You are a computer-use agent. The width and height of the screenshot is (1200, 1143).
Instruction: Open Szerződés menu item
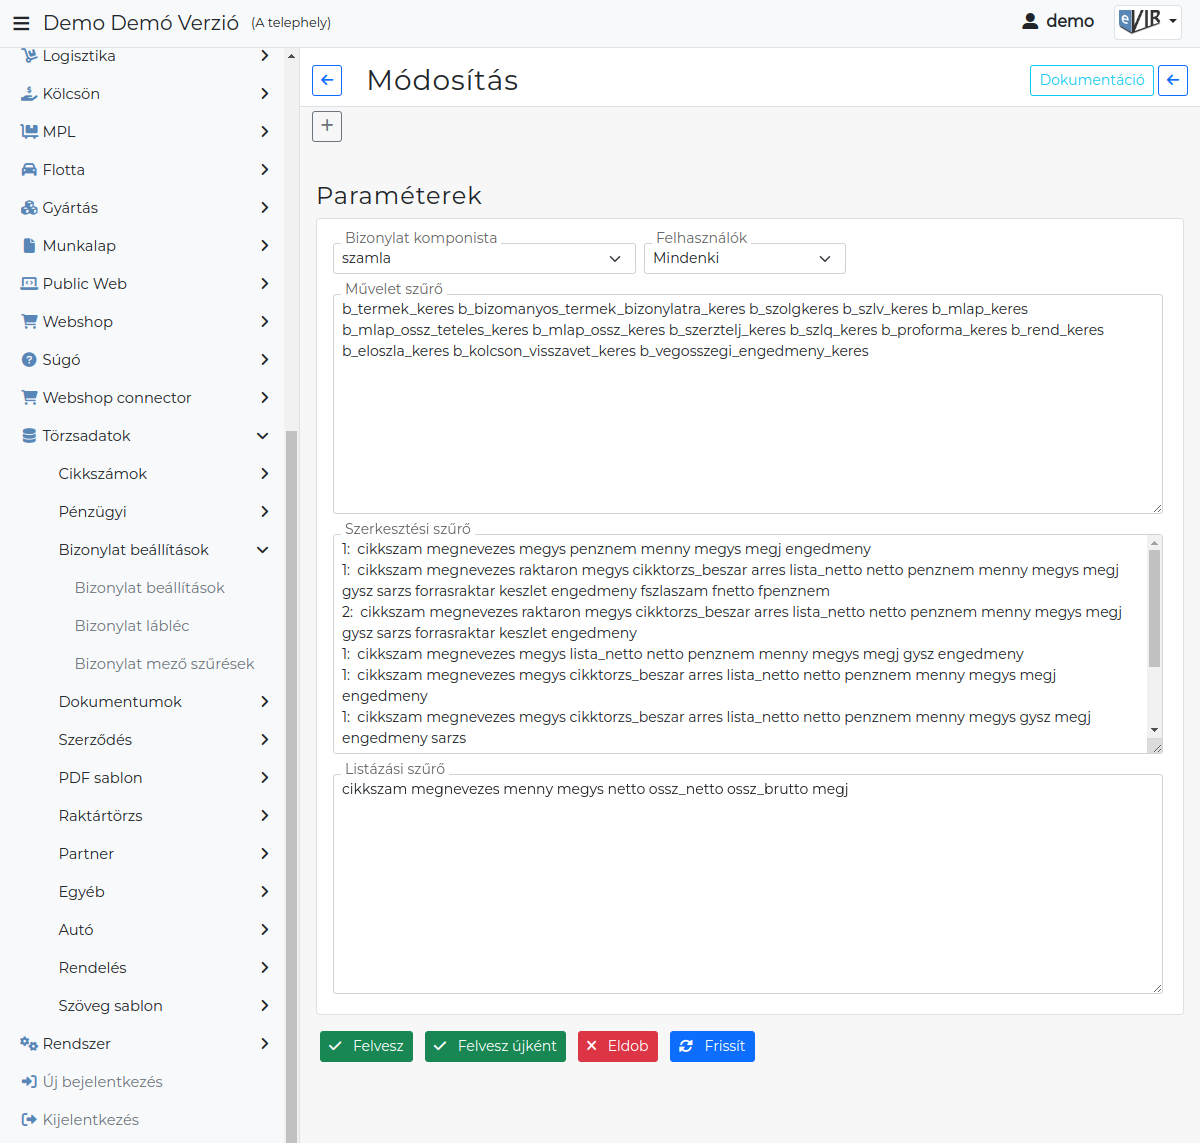coord(95,740)
